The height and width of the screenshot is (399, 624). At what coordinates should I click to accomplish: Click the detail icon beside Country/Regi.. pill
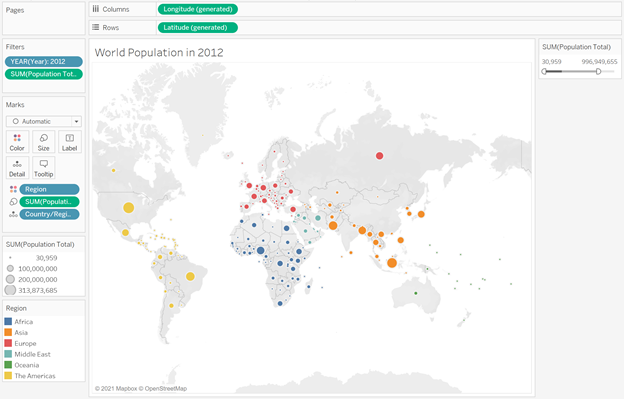coord(13,214)
